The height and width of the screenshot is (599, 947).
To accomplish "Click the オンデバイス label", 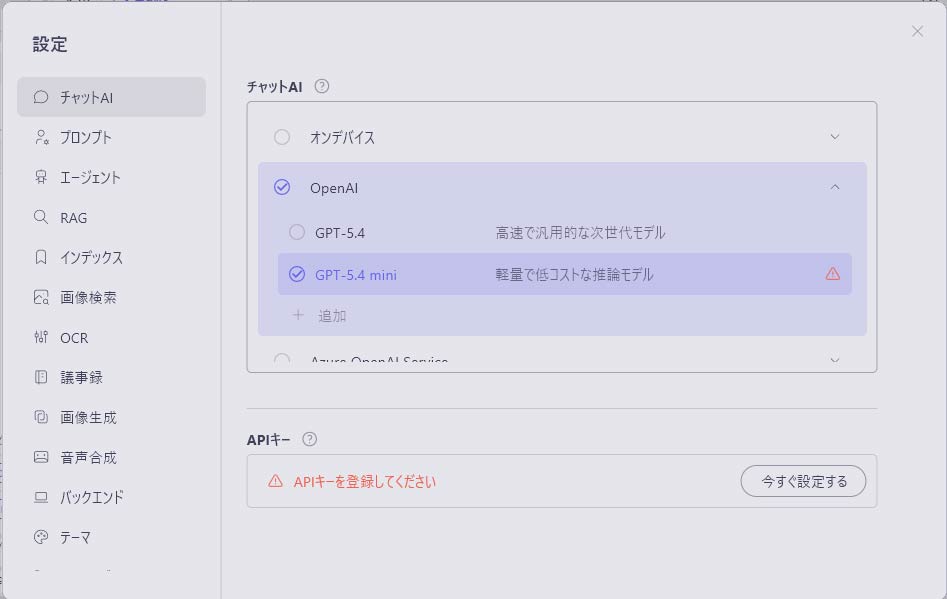I will (342, 138).
